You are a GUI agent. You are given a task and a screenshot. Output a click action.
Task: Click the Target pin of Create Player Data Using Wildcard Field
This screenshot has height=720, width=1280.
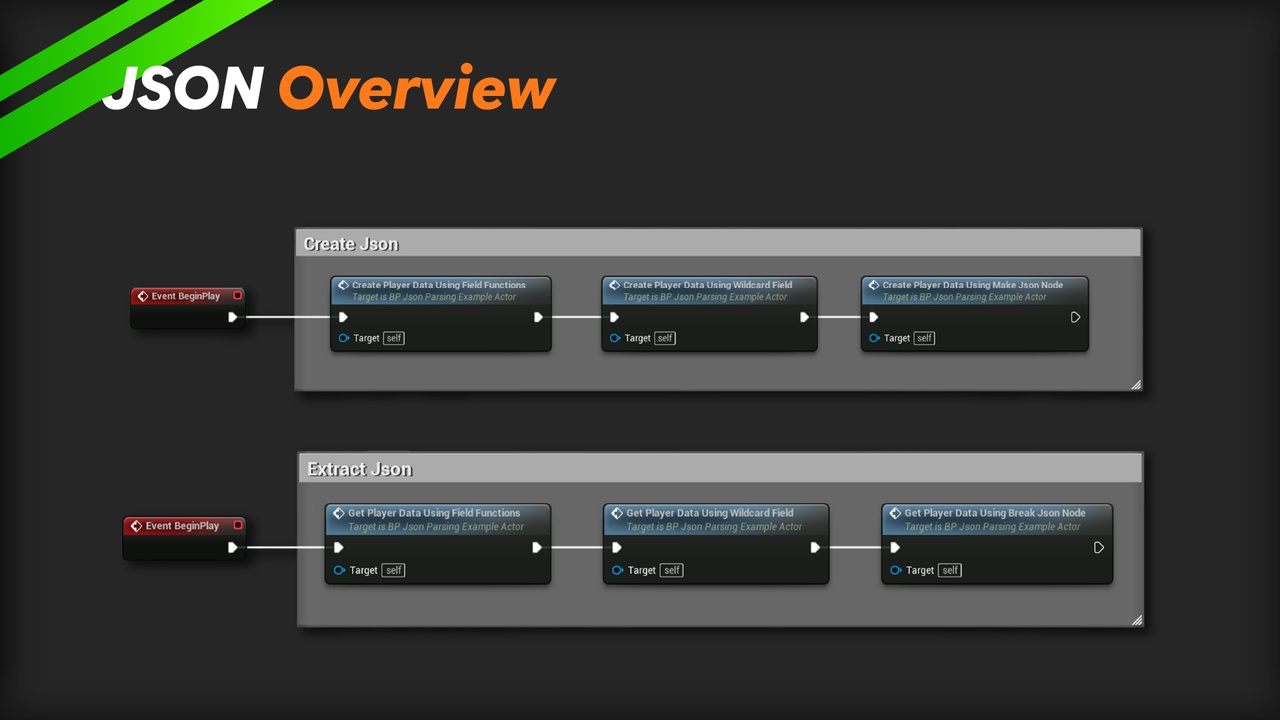615,338
